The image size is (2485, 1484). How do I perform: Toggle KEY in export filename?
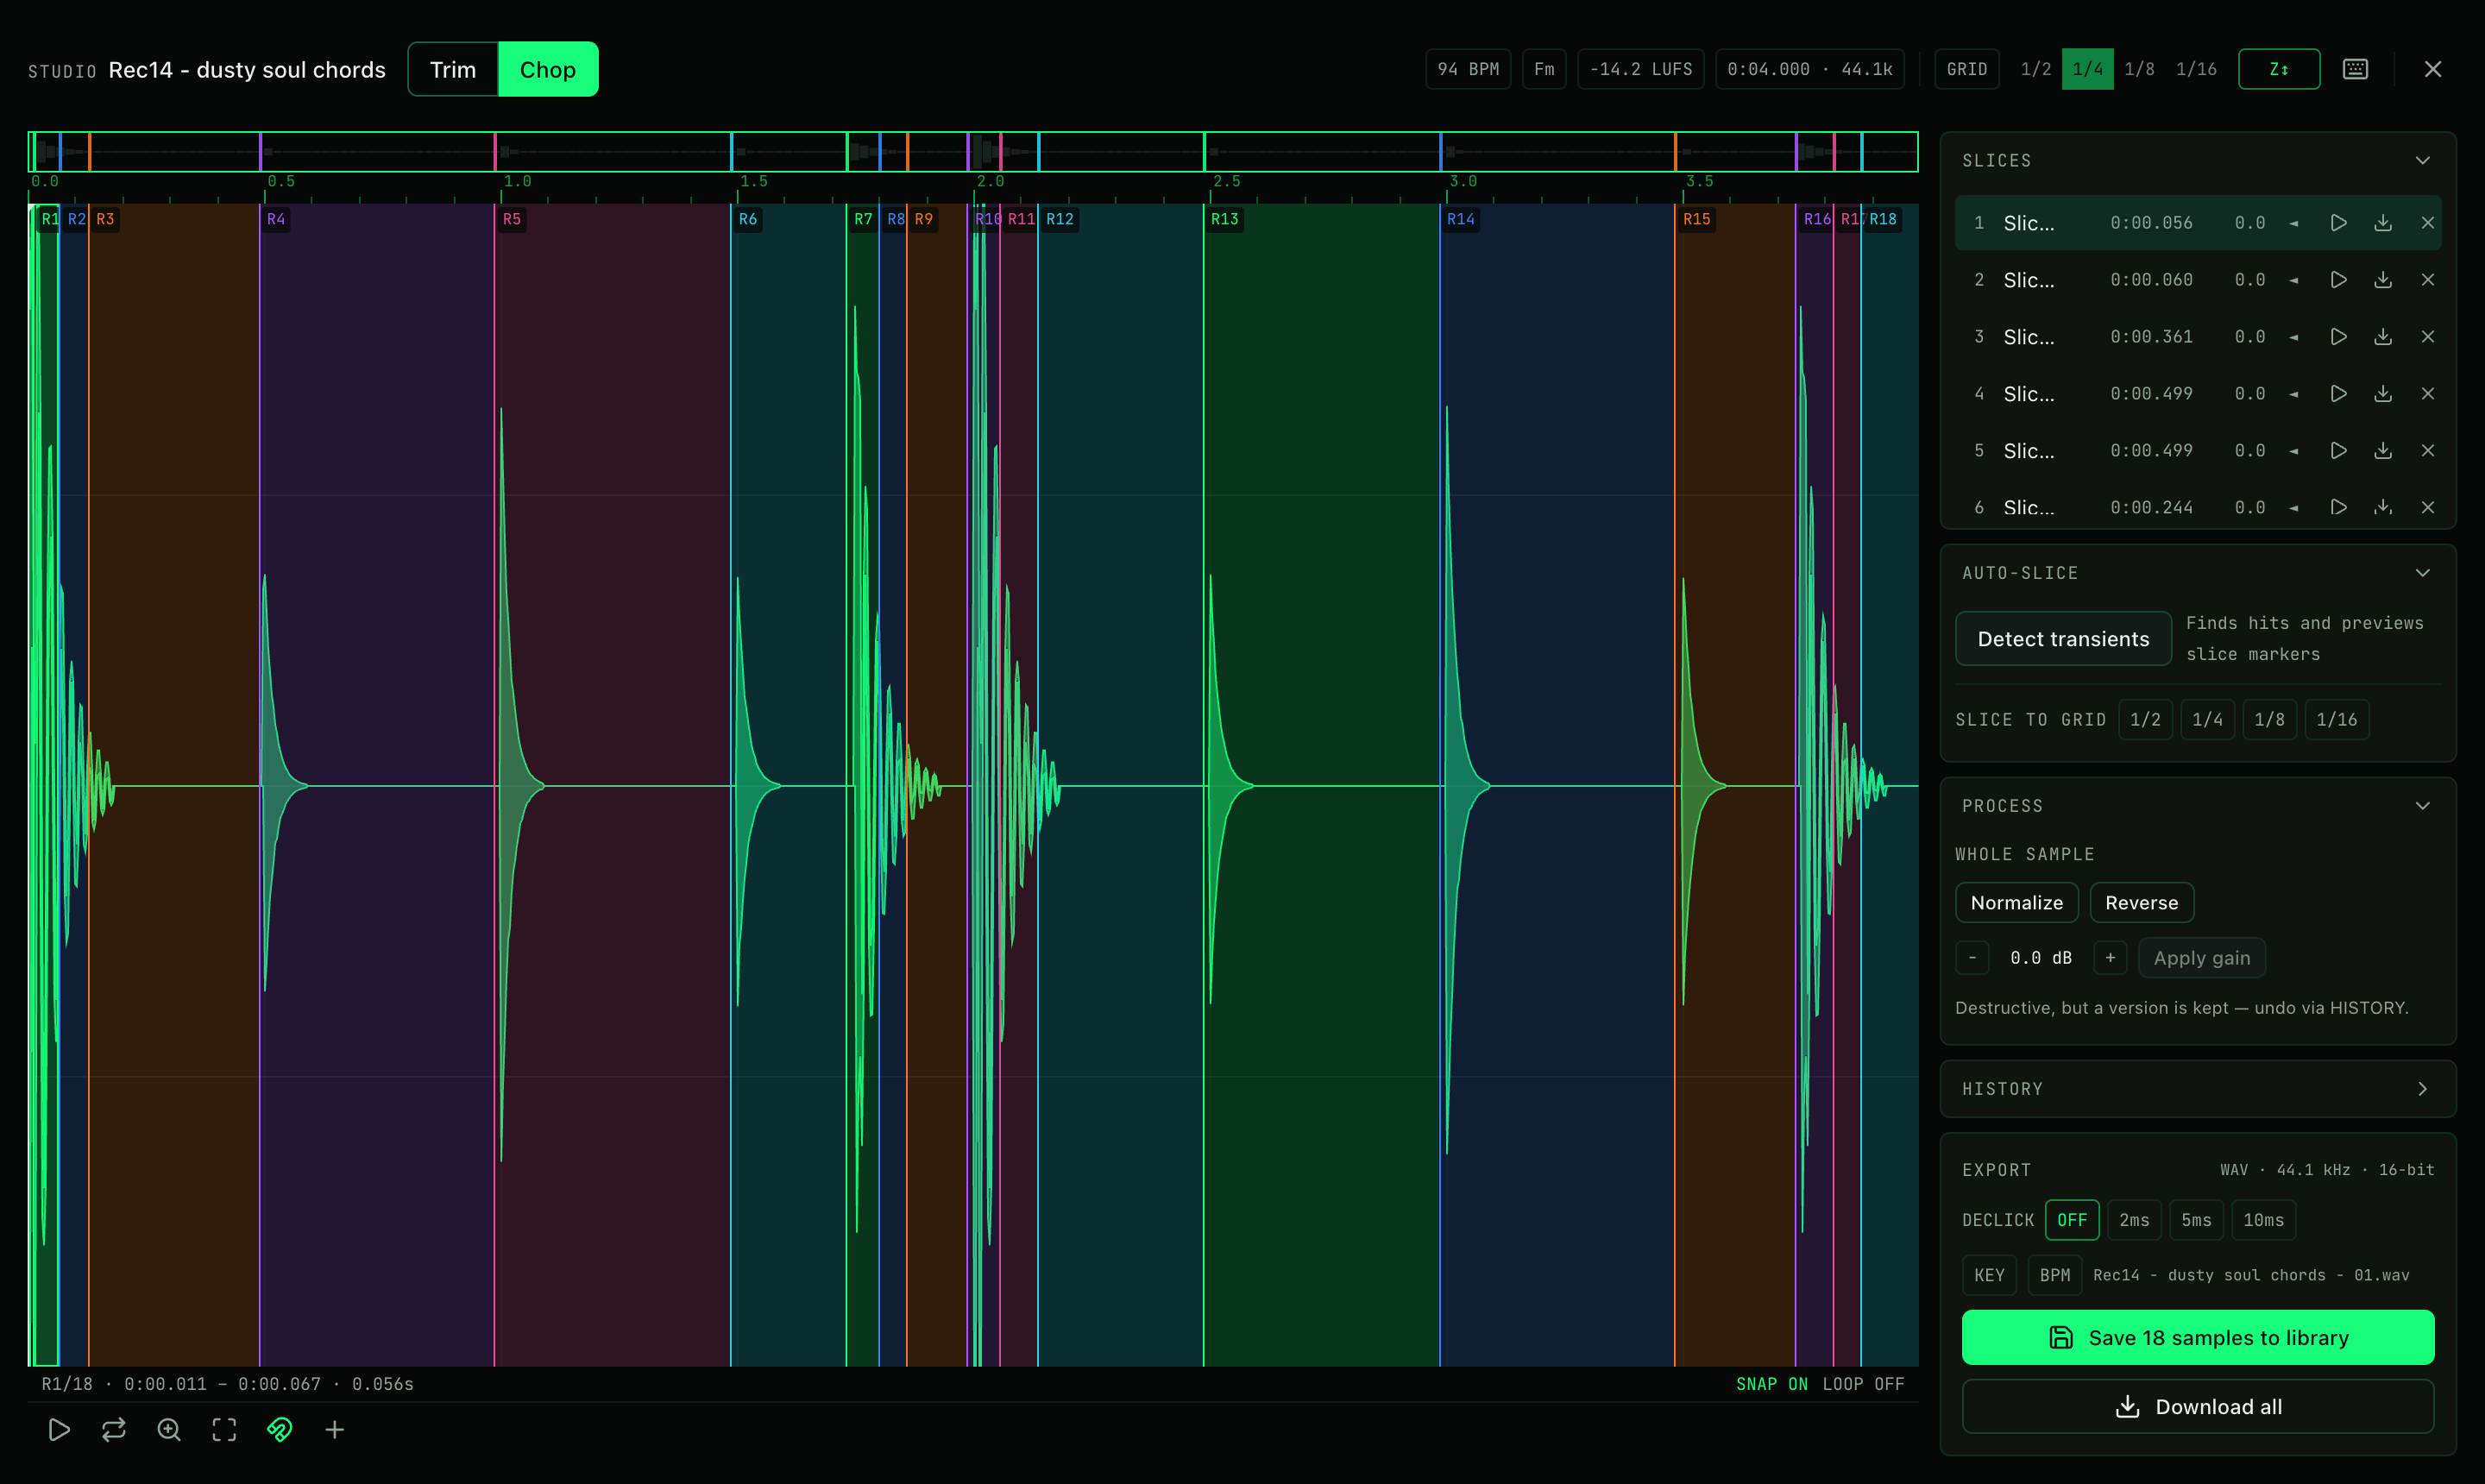(x=1989, y=1275)
